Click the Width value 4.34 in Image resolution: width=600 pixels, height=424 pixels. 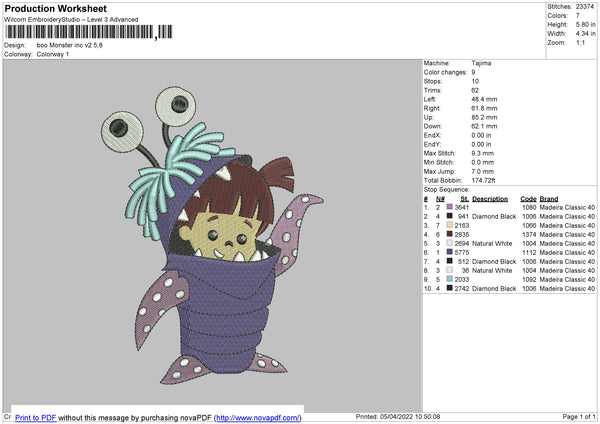pos(585,34)
